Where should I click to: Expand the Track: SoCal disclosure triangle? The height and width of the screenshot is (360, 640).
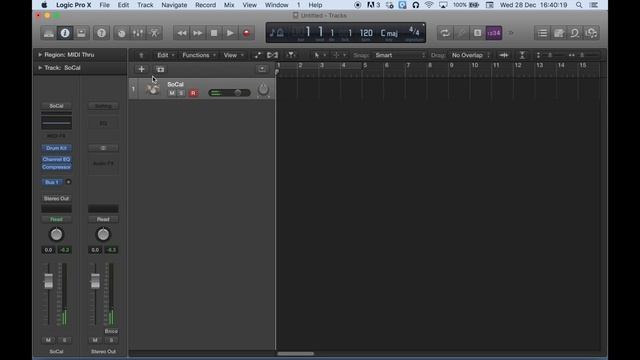point(40,68)
